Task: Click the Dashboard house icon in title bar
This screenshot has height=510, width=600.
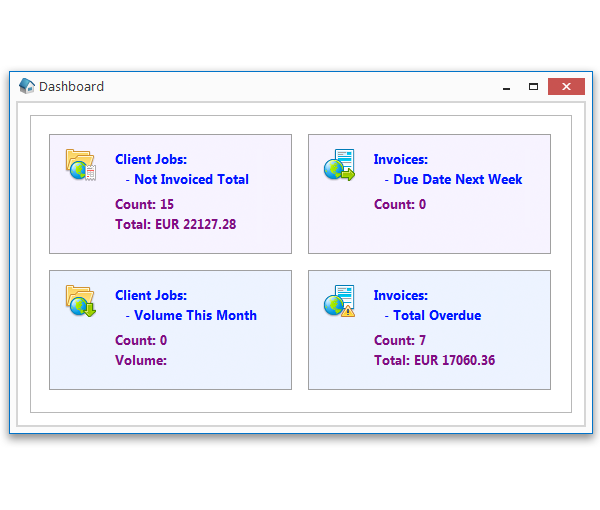Action: (x=27, y=86)
